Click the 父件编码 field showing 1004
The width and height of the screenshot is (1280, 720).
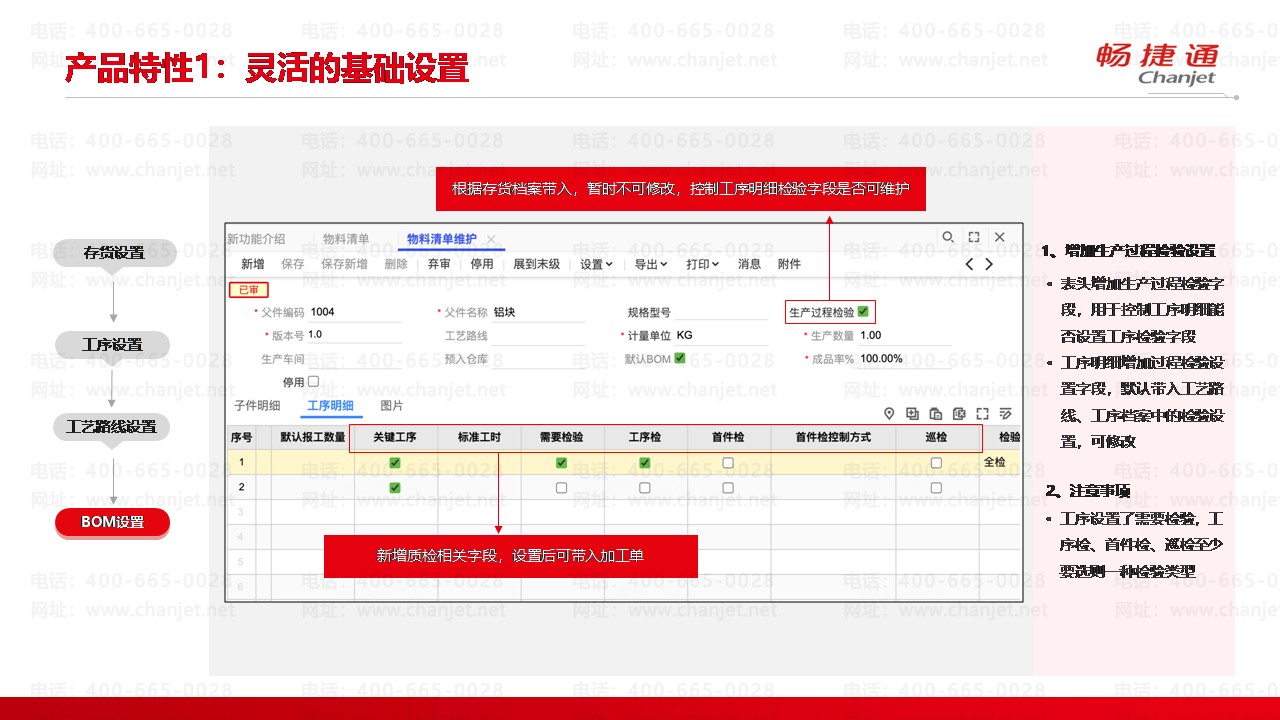click(x=355, y=312)
